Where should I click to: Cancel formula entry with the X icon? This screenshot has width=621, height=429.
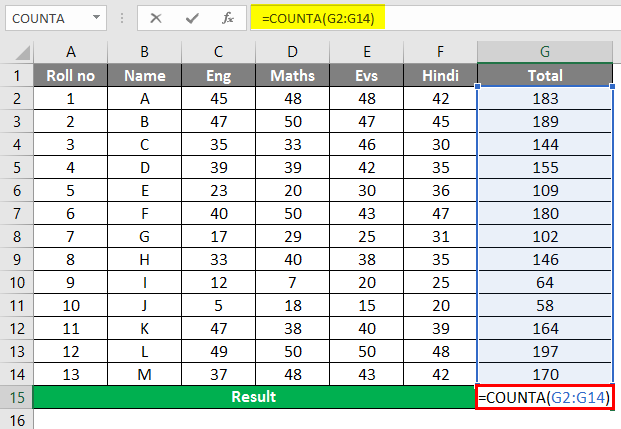click(156, 18)
